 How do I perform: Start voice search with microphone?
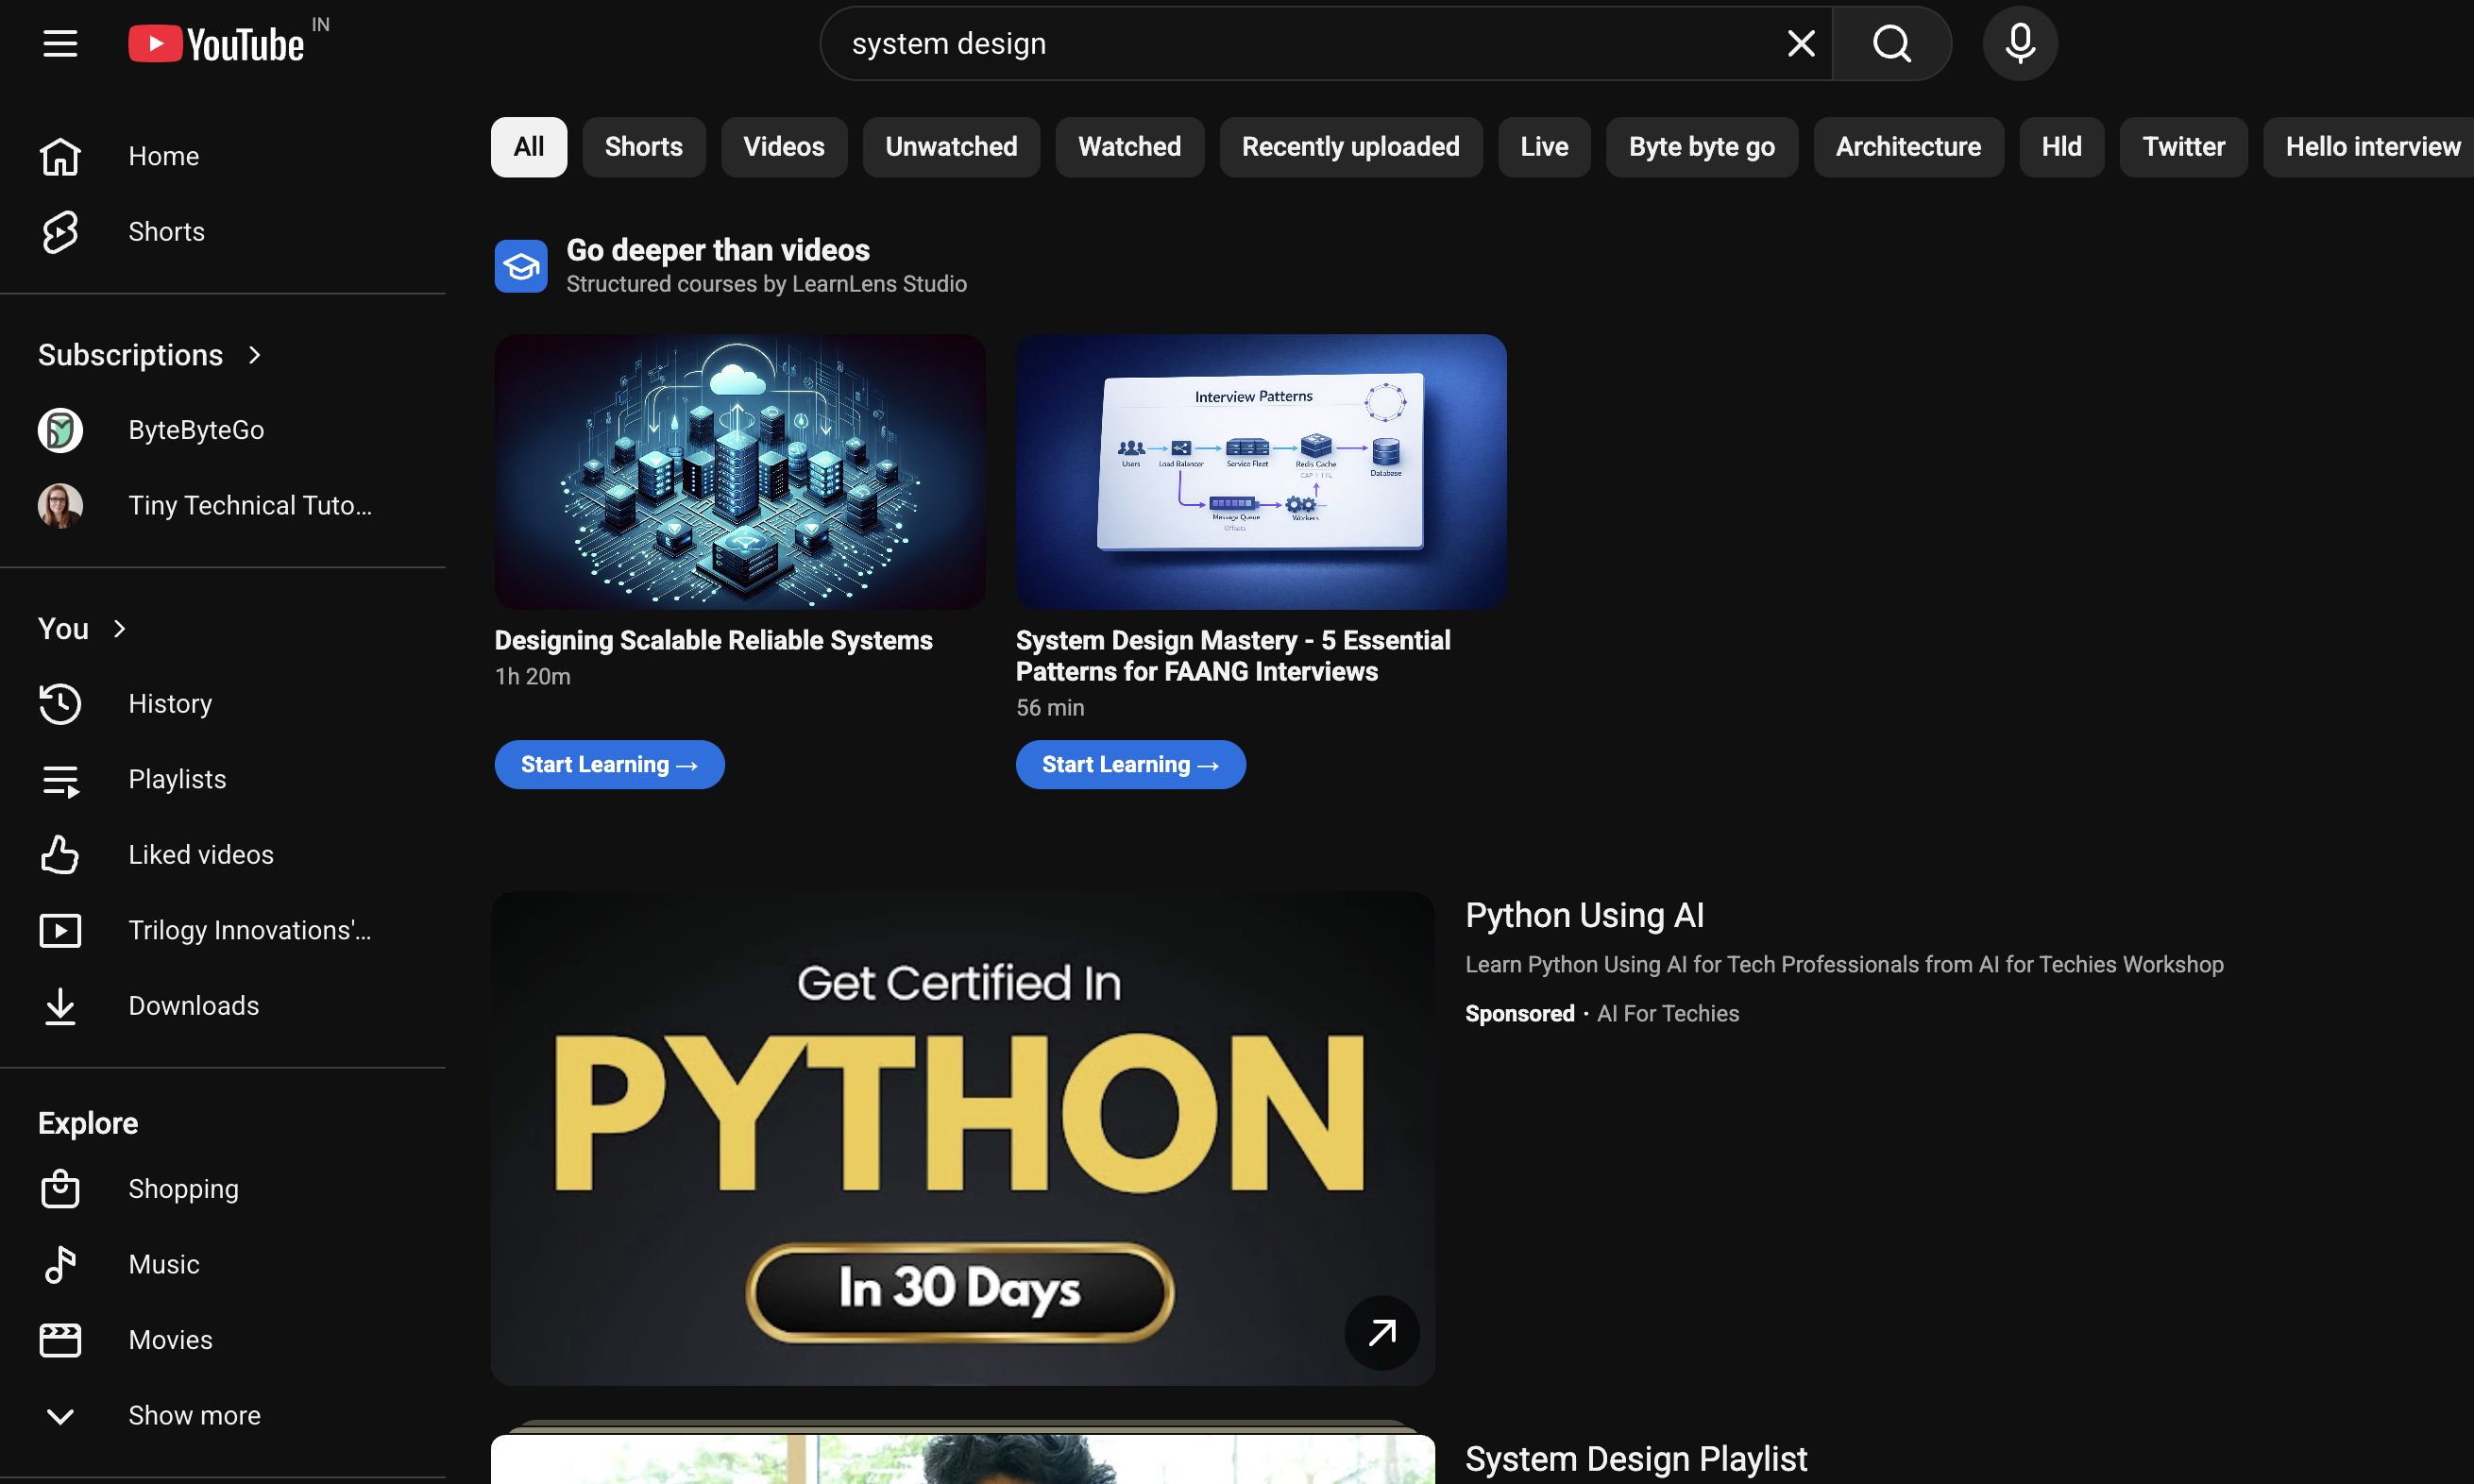(x=2019, y=44)
